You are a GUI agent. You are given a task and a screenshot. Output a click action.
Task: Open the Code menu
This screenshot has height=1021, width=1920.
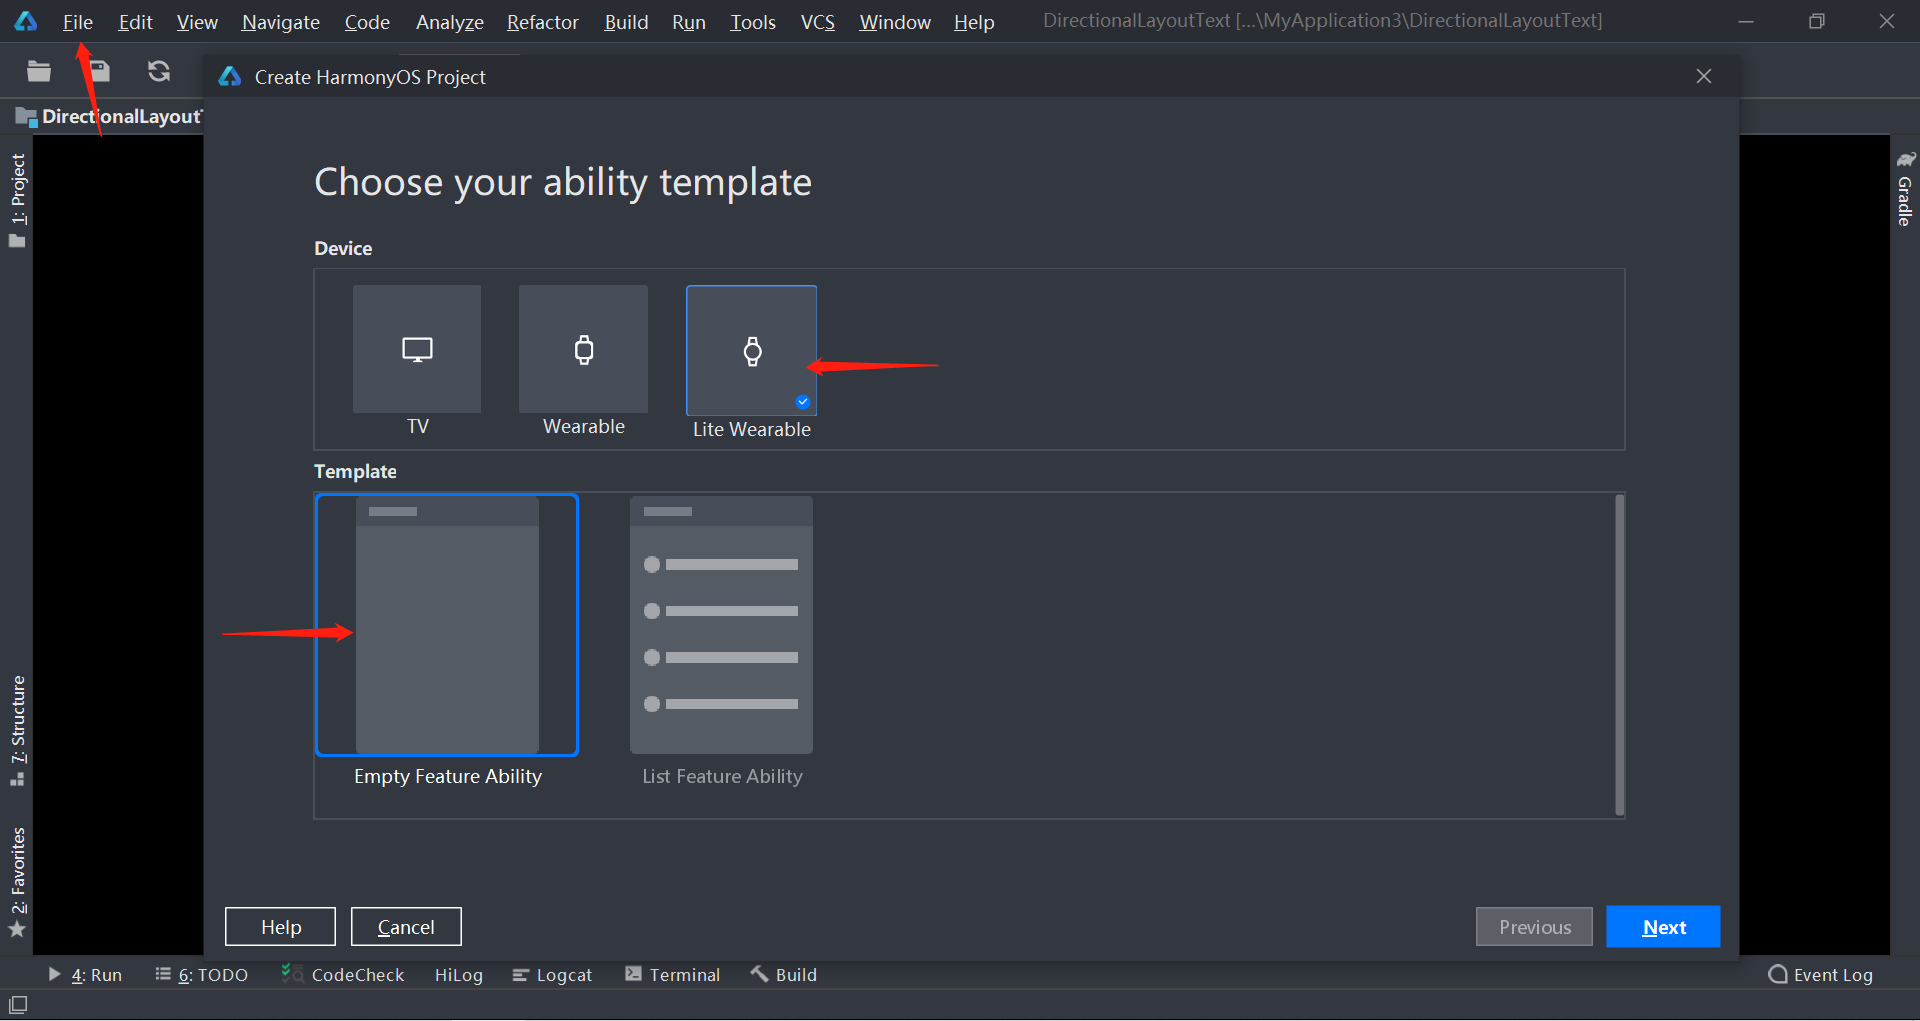(x=367, y=22)
